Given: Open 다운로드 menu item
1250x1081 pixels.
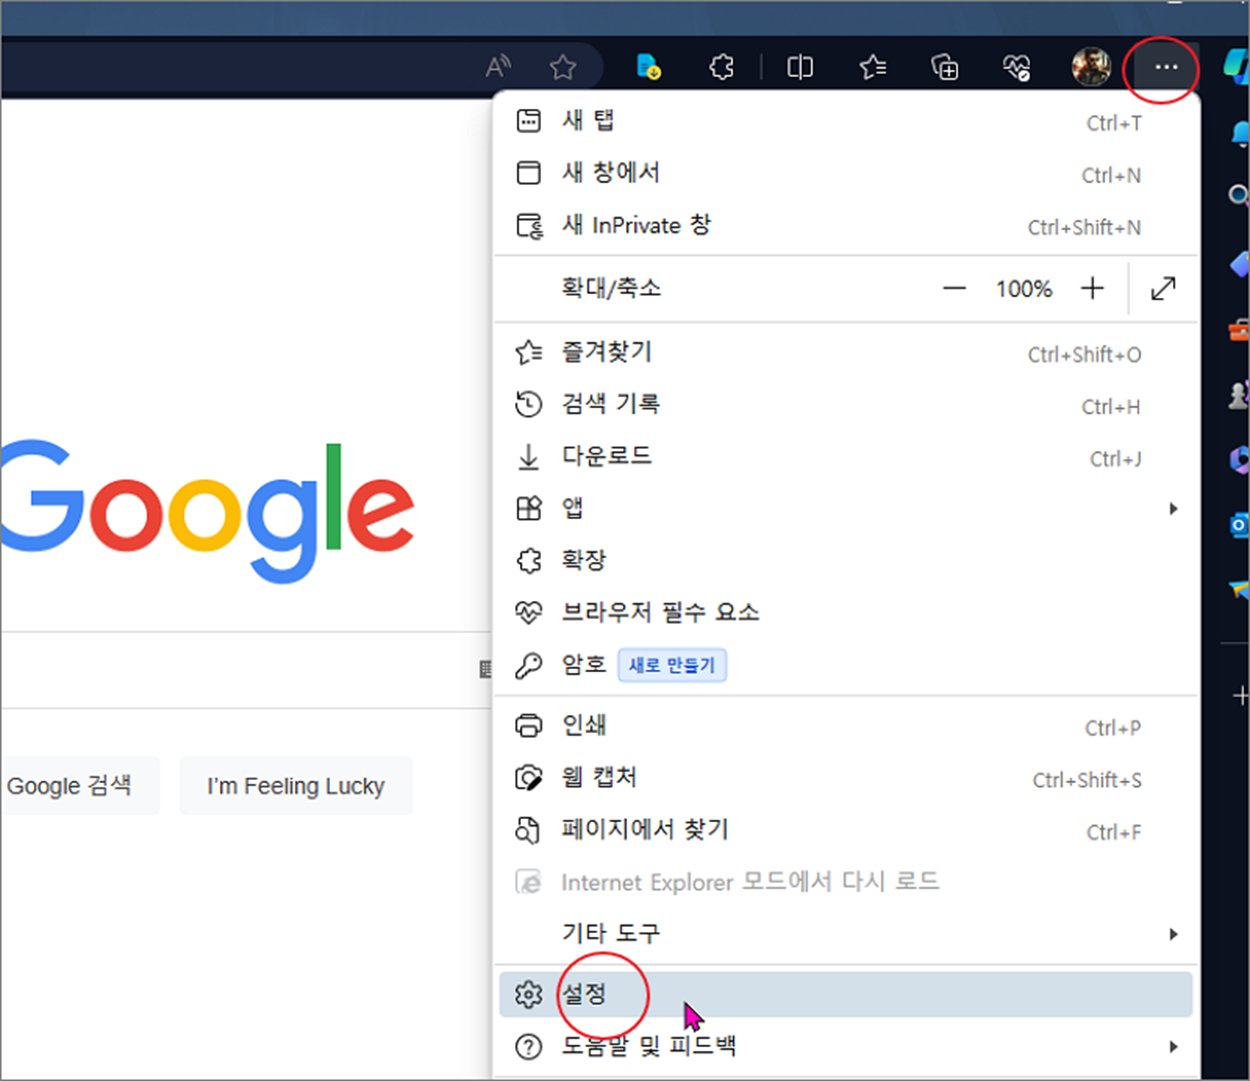Looking at the screenshot, I should (846, 456).
